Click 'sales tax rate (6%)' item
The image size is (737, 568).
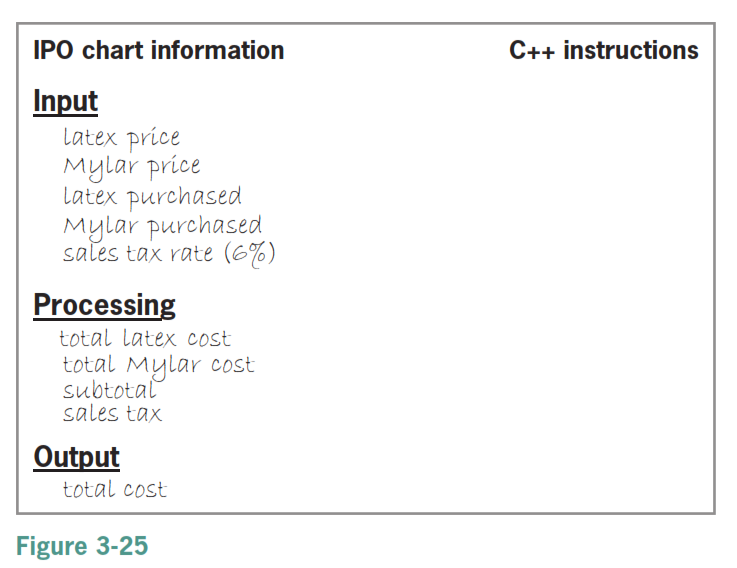169,254
